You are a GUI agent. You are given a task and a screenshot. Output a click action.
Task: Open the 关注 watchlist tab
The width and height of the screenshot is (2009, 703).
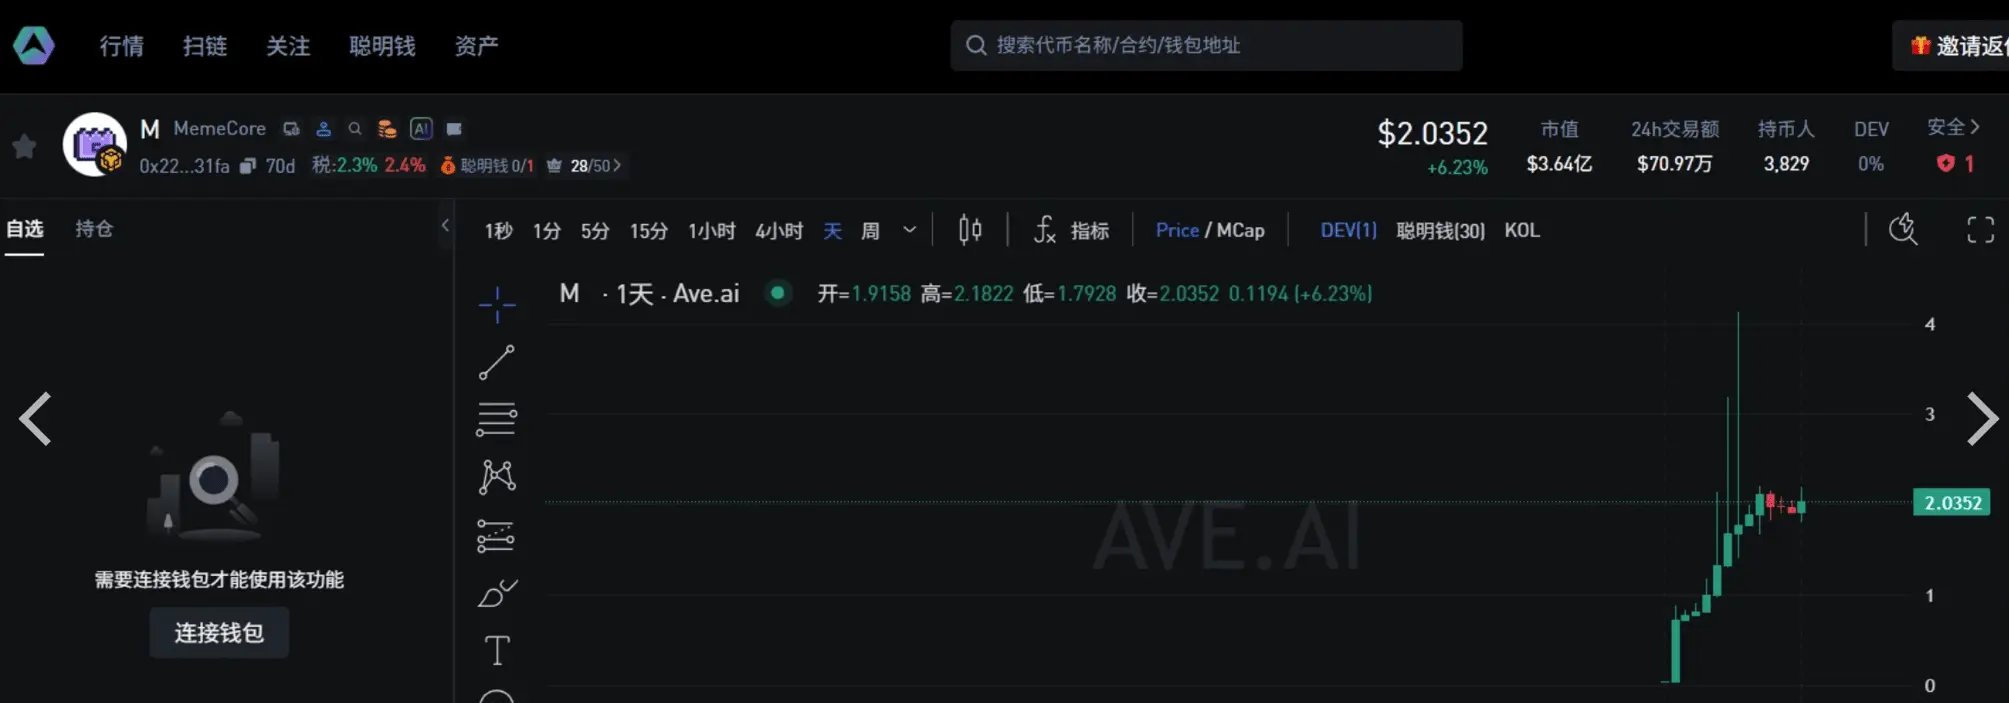click(288, 46)
